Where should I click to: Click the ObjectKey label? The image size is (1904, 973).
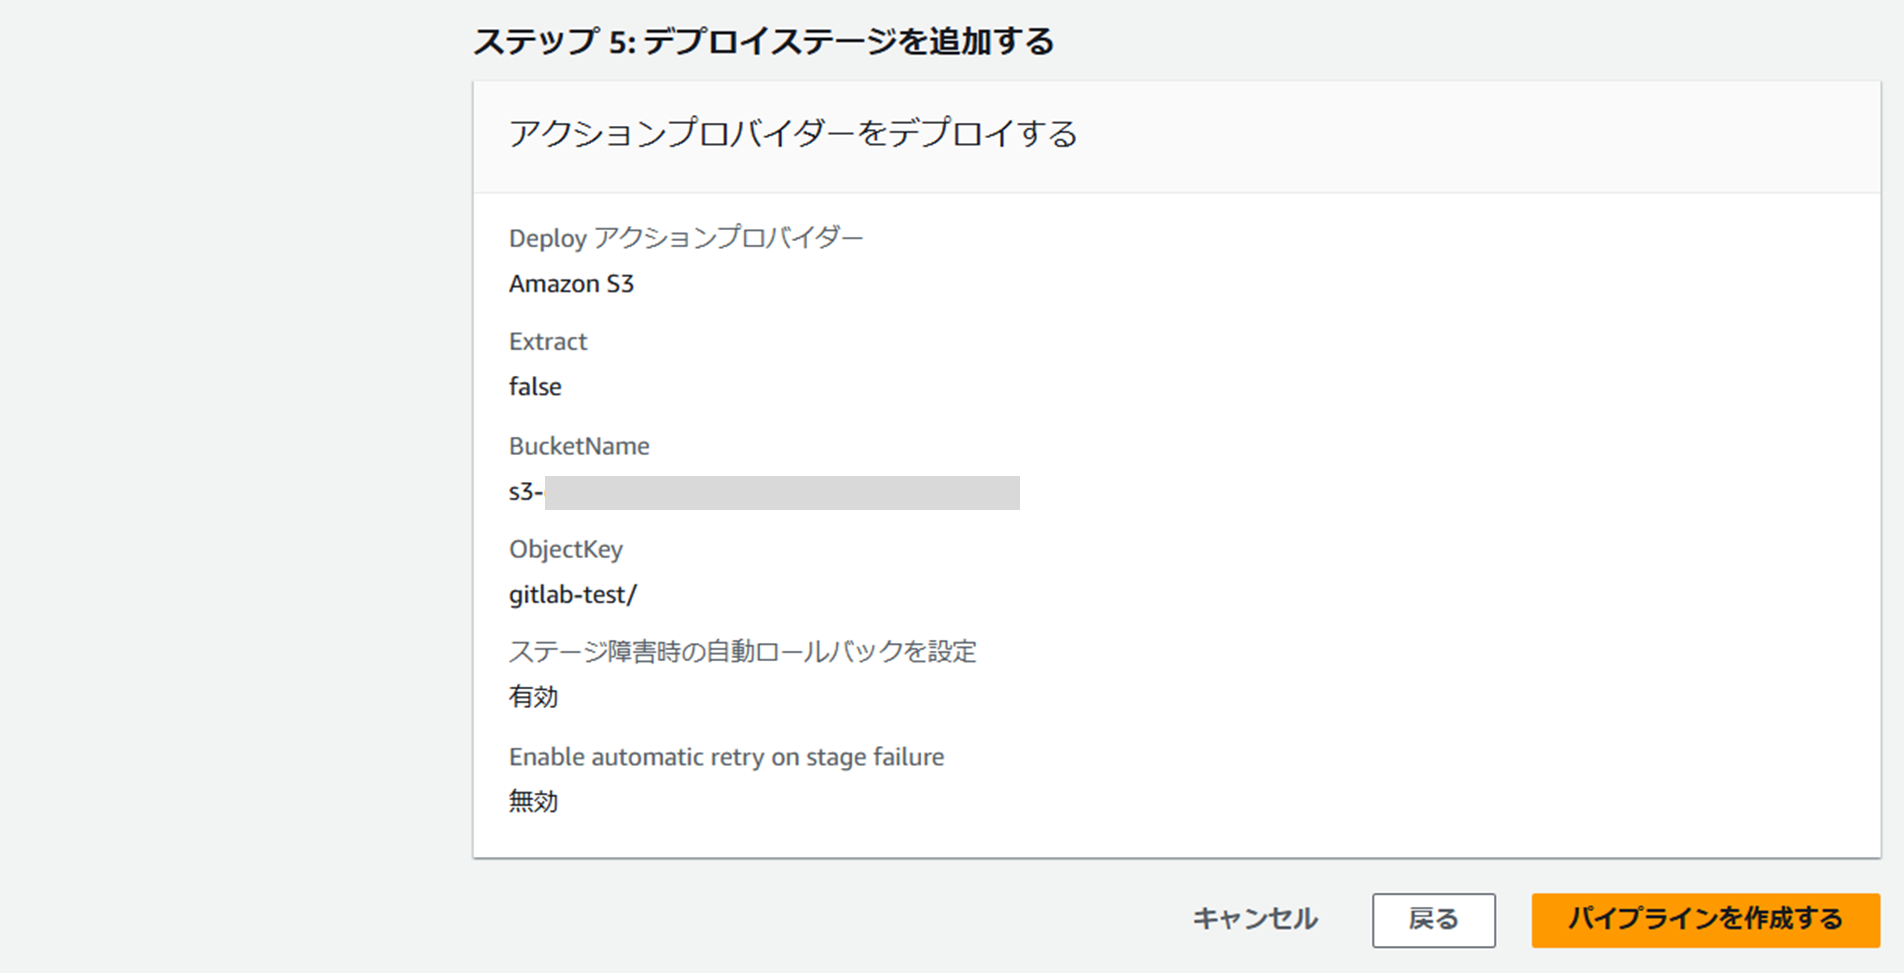point(566,548)
